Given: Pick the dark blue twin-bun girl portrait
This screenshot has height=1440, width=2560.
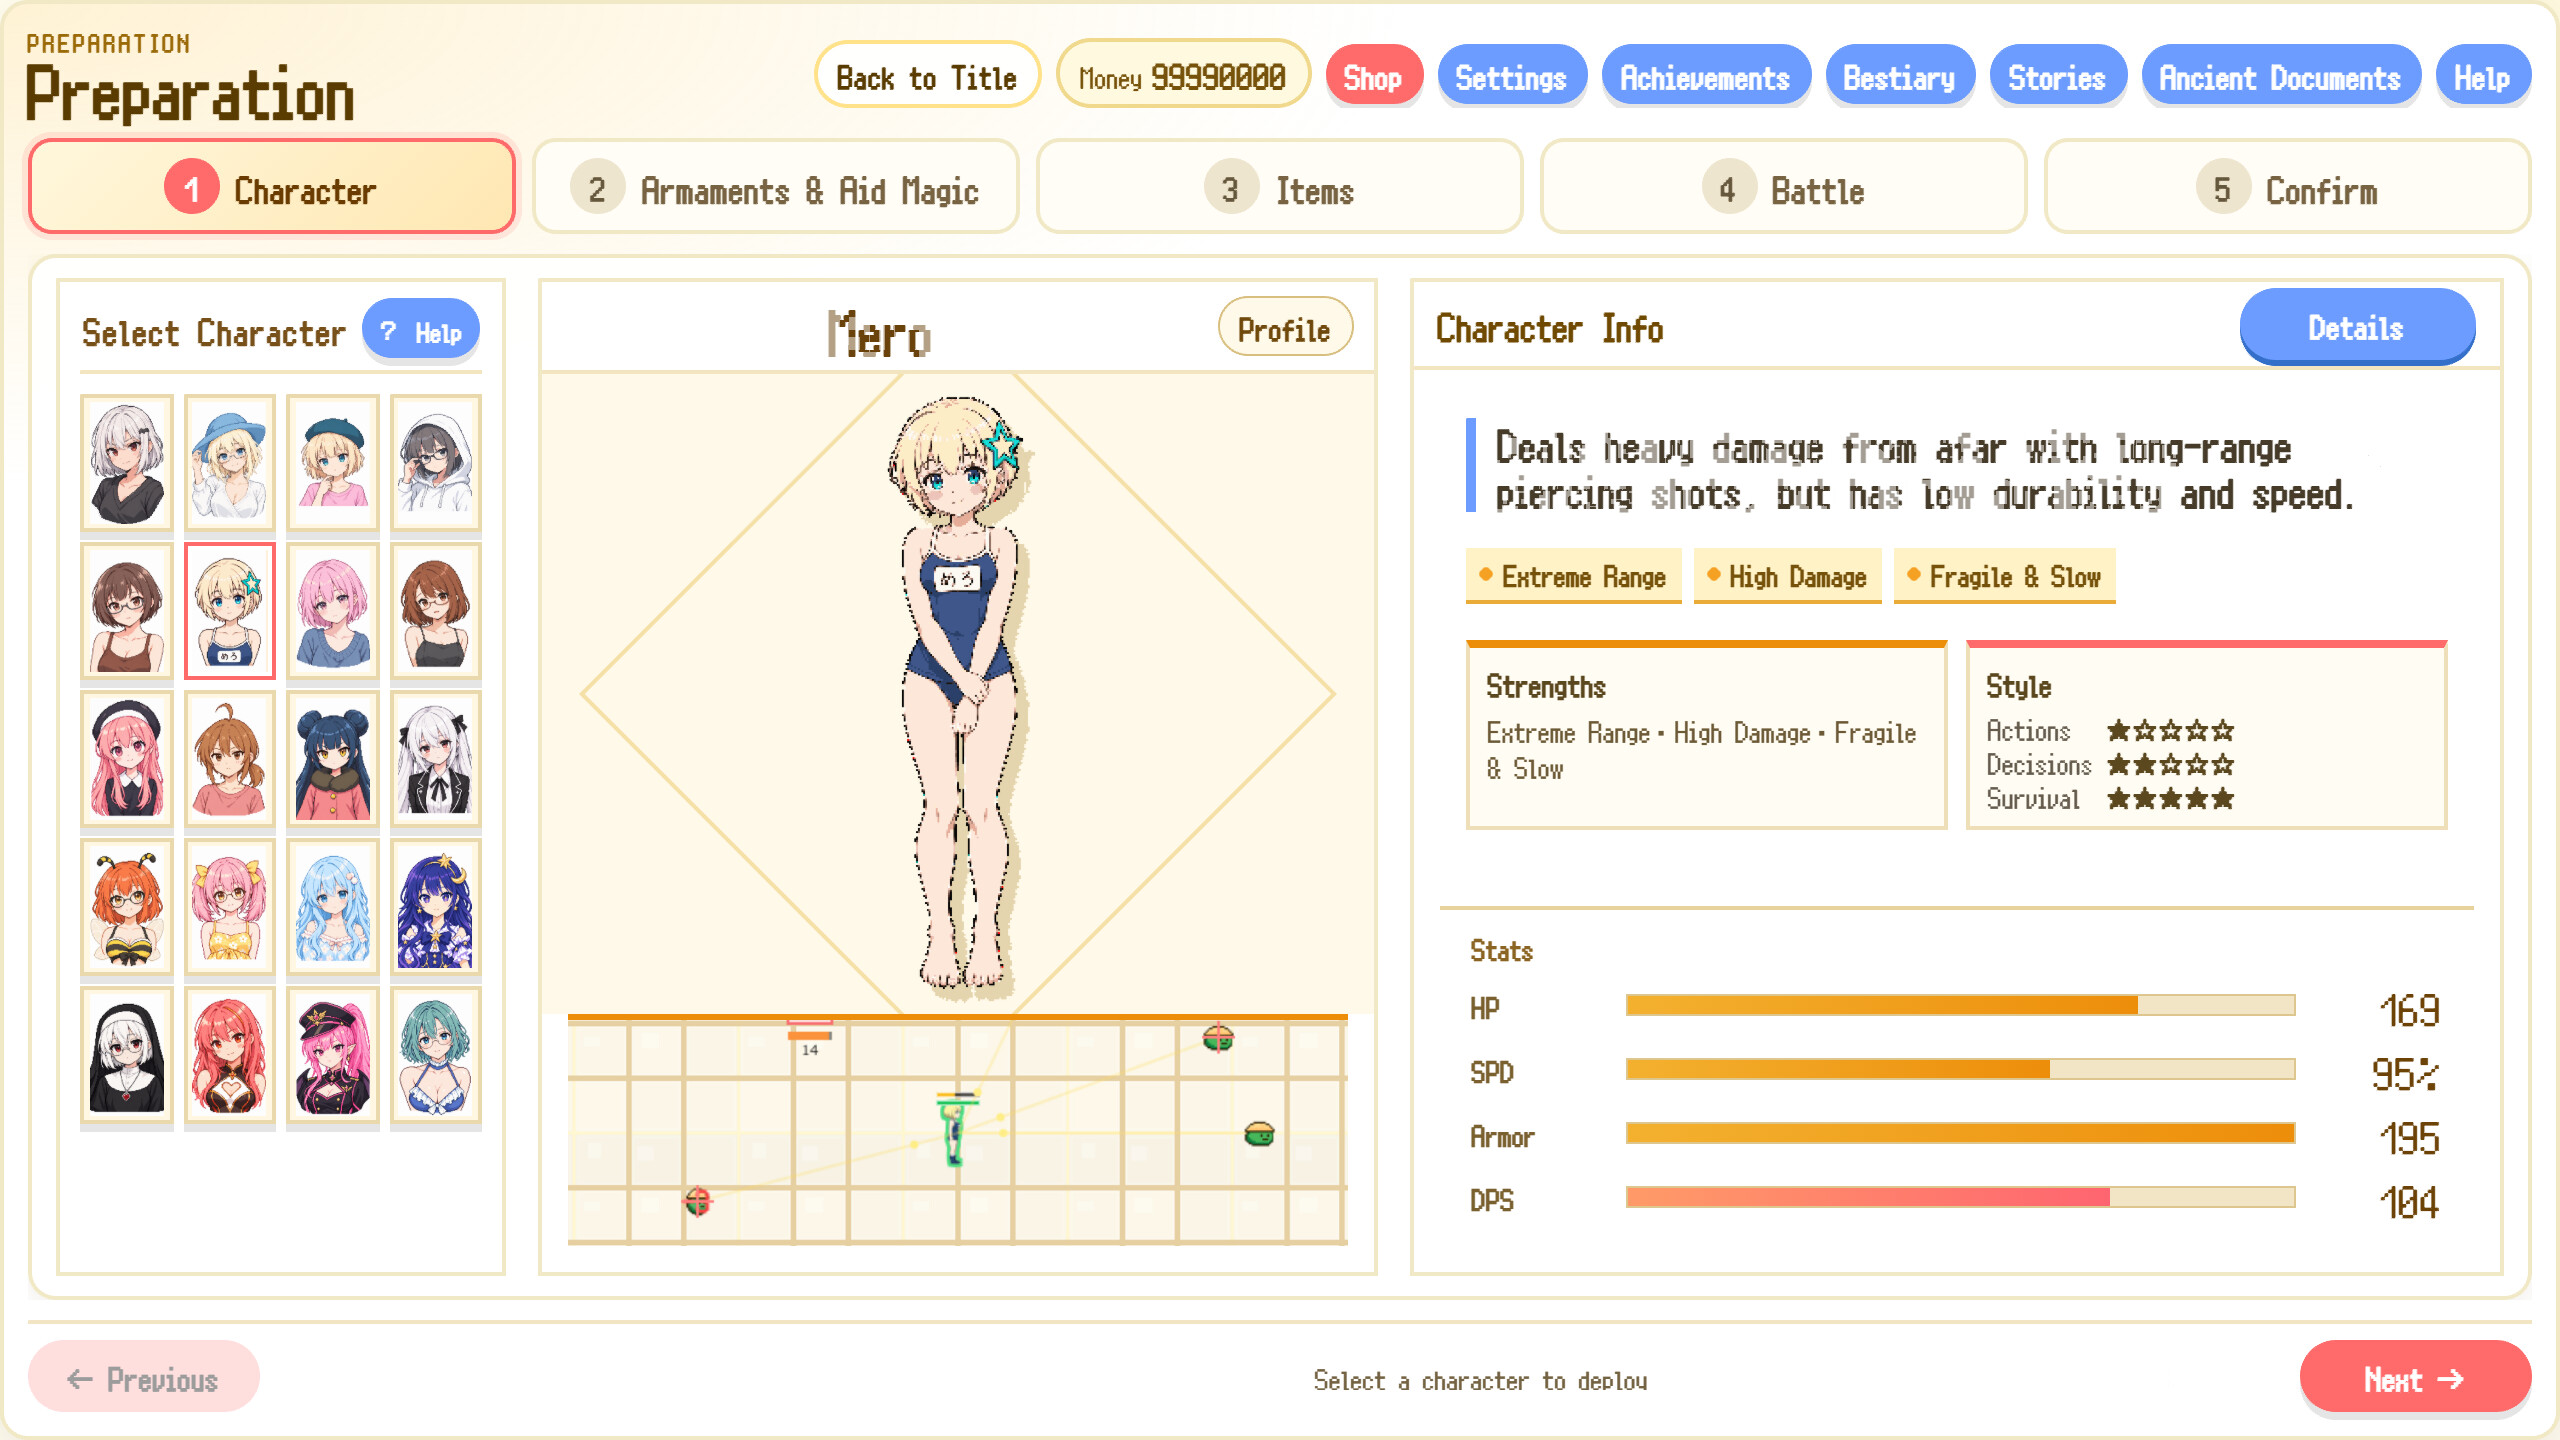Looking at the screenshot, I should (333, 759).
